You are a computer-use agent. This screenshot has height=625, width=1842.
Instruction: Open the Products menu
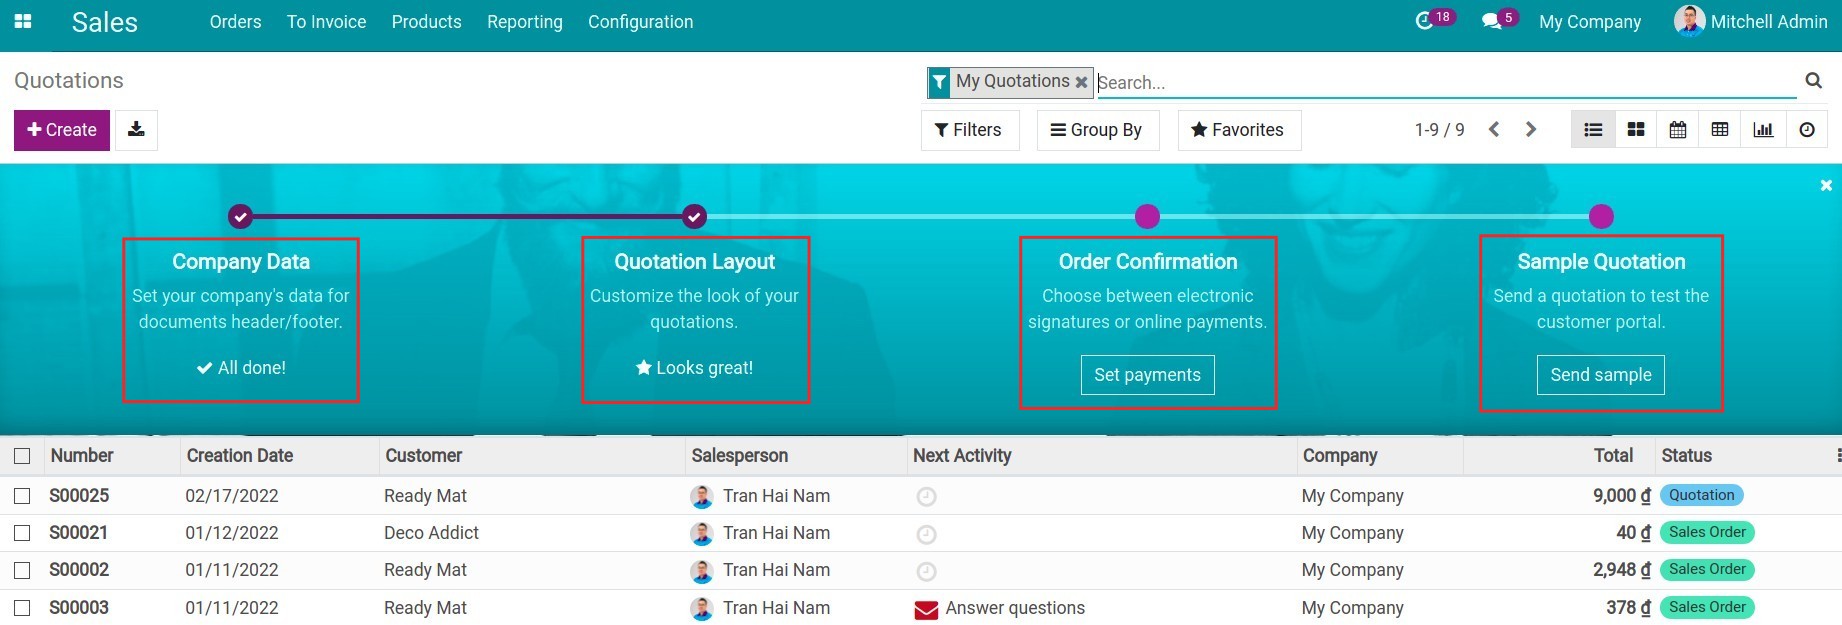point(426,22)
